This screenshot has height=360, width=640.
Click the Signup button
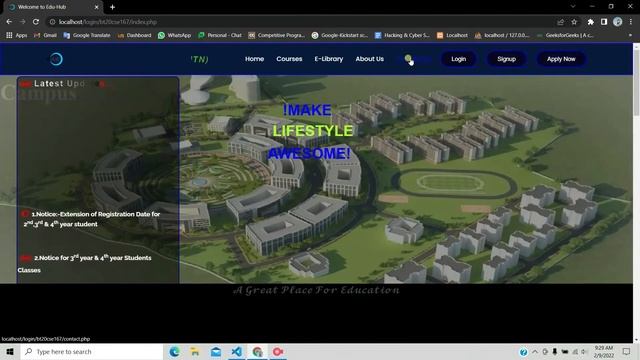point(507,59)
